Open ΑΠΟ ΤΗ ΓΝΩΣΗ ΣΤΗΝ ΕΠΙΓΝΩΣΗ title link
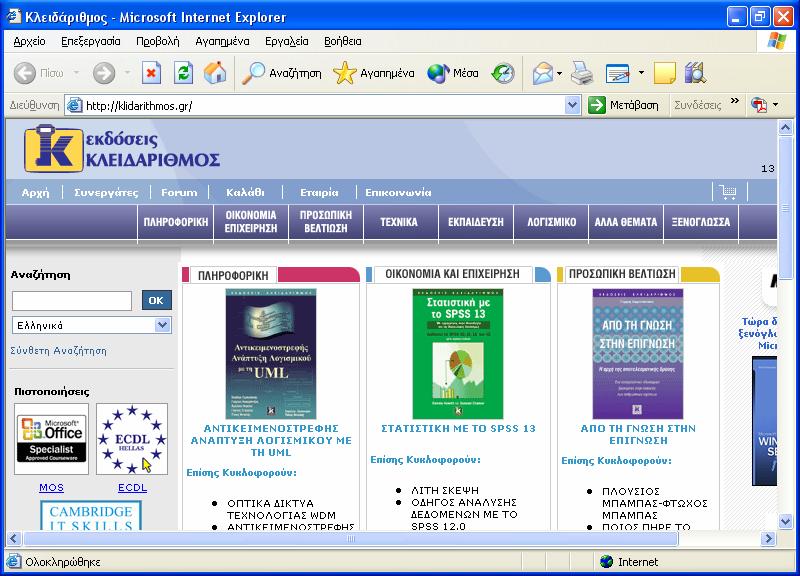The image size is (800, 576). point(638,434)
